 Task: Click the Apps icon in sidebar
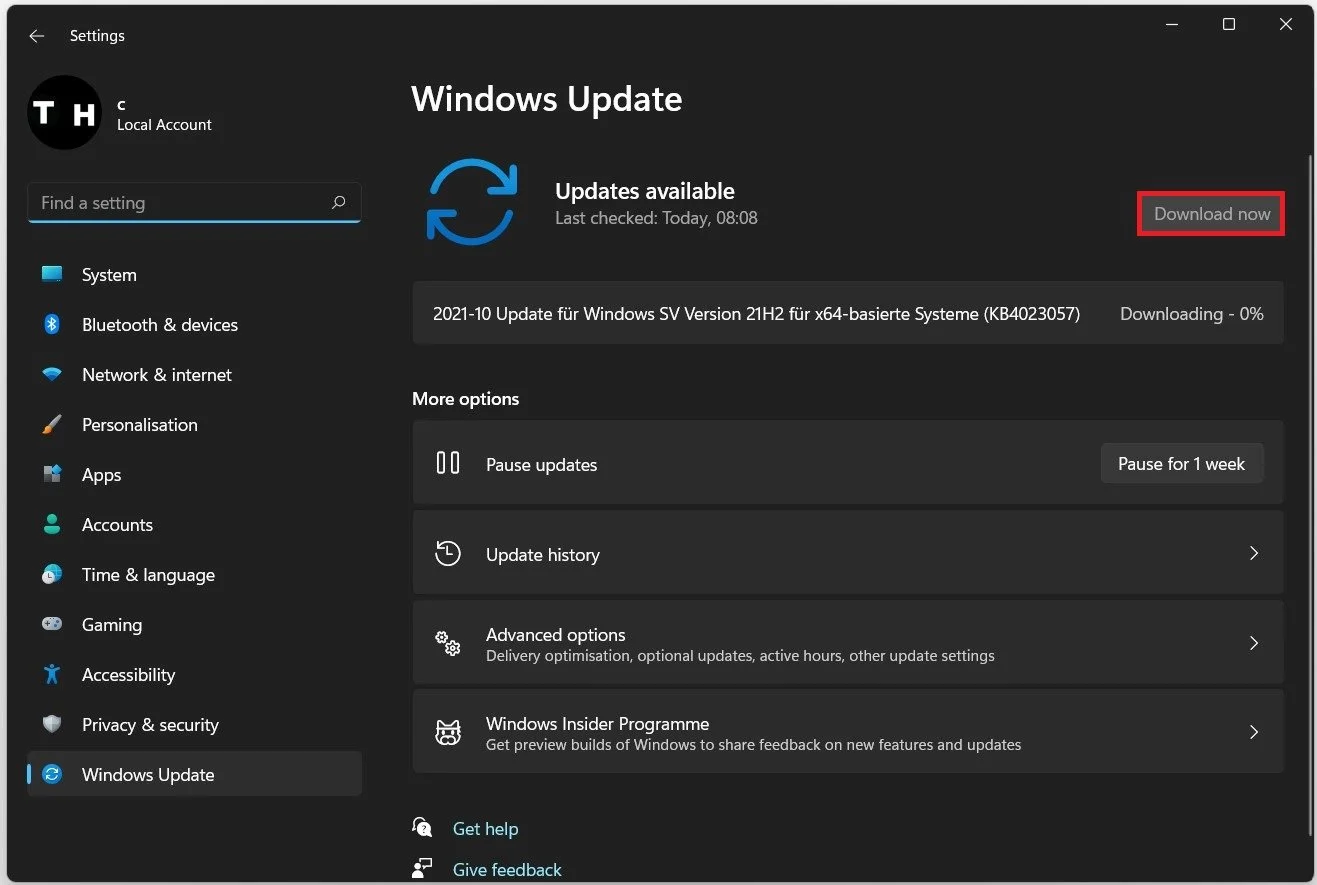[x=52, y=474]
